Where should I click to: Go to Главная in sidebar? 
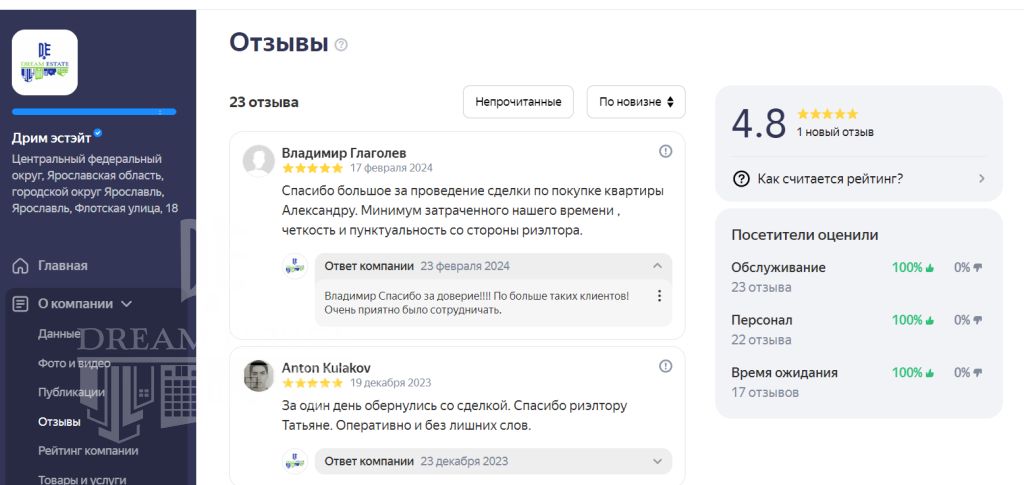click(x=62, y=266)
